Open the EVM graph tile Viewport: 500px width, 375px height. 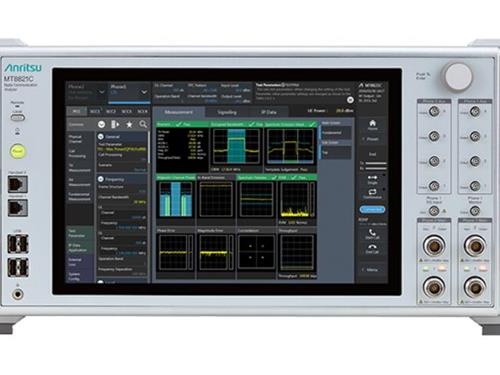297,200
